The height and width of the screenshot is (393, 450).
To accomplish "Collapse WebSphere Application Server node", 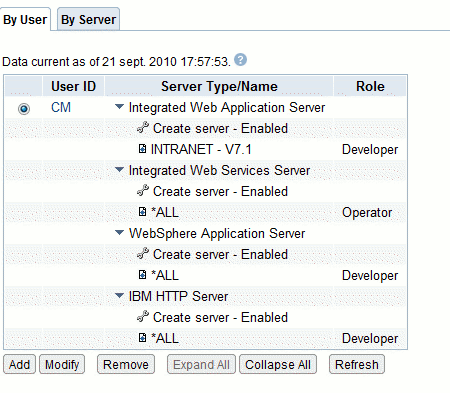I will tap(119, 233).
